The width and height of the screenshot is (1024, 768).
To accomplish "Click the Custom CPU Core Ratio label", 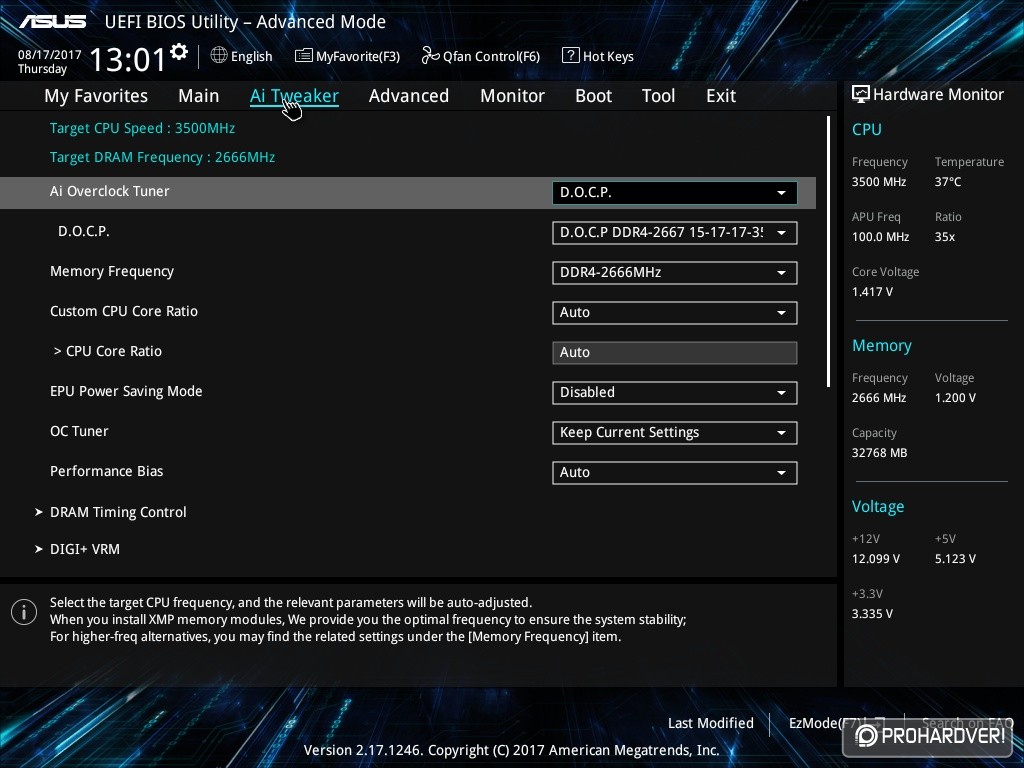I will [123, 311].
